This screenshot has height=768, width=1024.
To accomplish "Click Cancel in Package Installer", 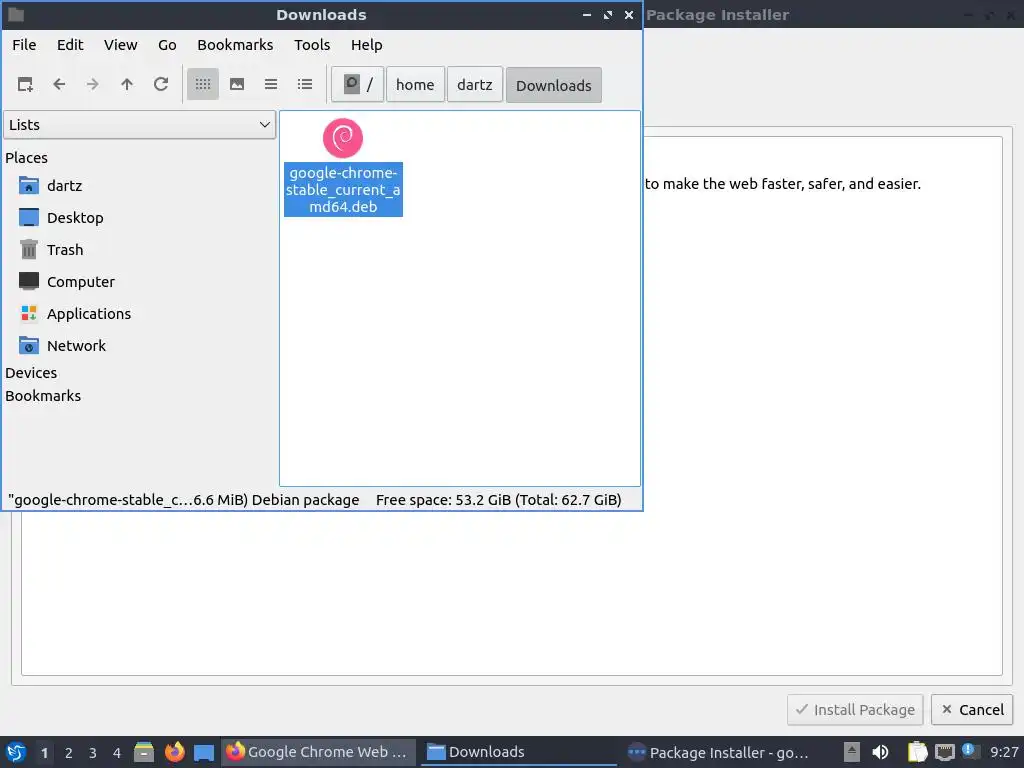I will tap(972, 710).
